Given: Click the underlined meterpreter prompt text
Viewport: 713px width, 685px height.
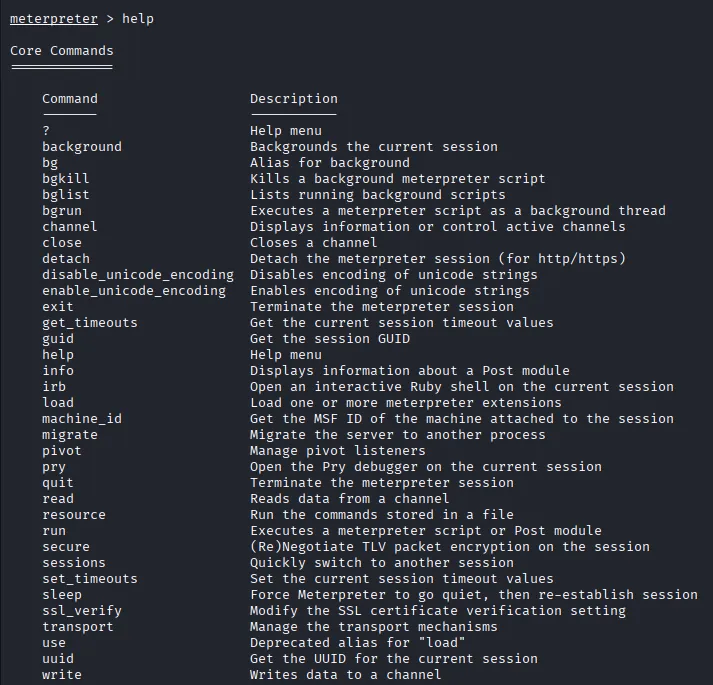Looking at the screenshot, I should tap(54, 19).
